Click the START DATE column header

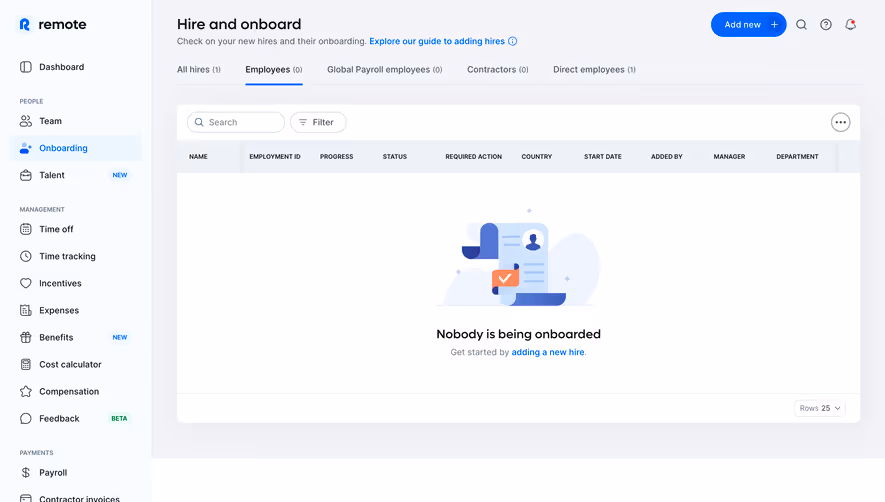[x=603, y=156]
